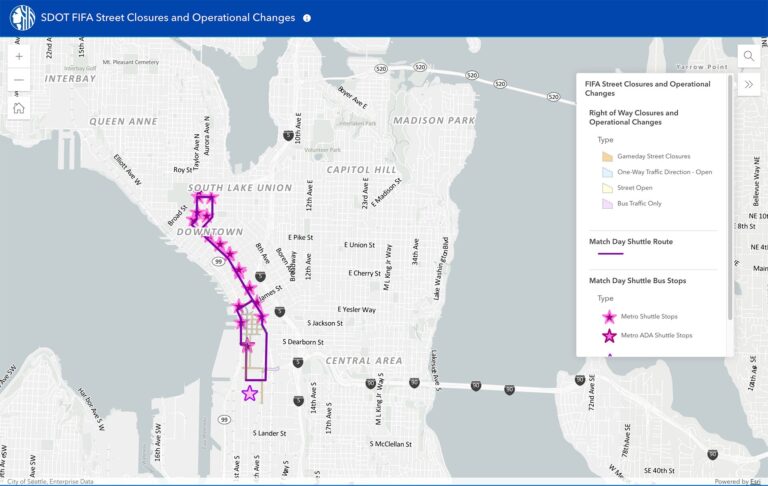Click the I-5 shield near 14th Ave S
The width and height of the screenshot is (768, 486).
(298, 401)
